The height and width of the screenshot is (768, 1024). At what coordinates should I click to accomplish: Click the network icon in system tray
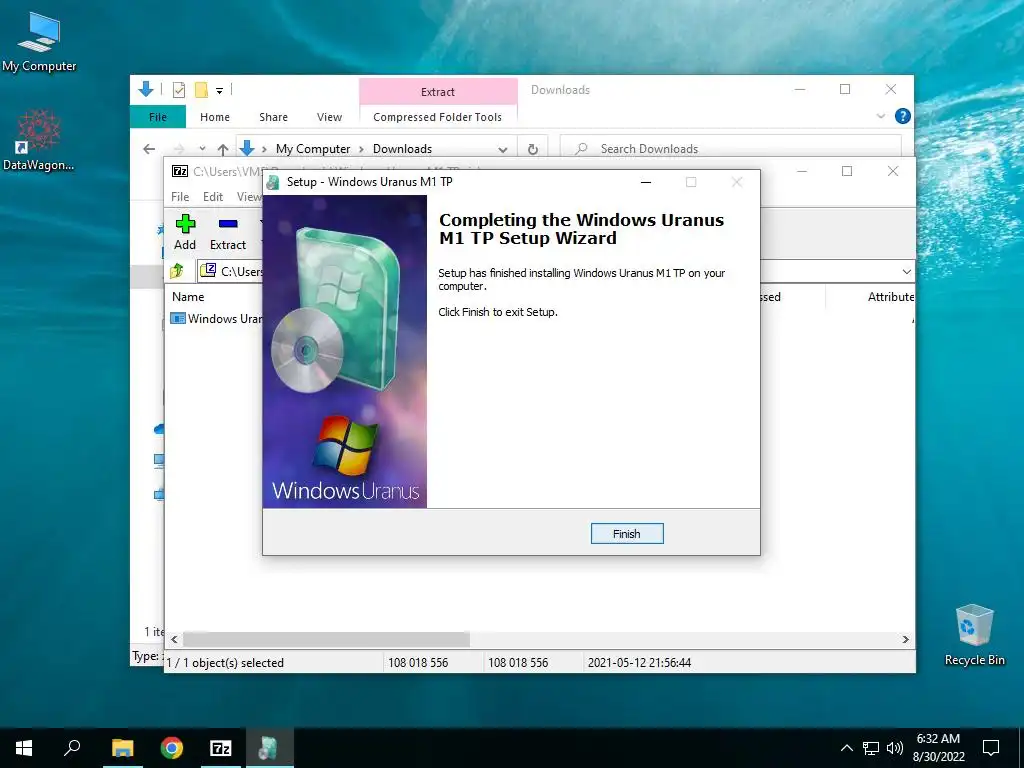click(871, 748)
